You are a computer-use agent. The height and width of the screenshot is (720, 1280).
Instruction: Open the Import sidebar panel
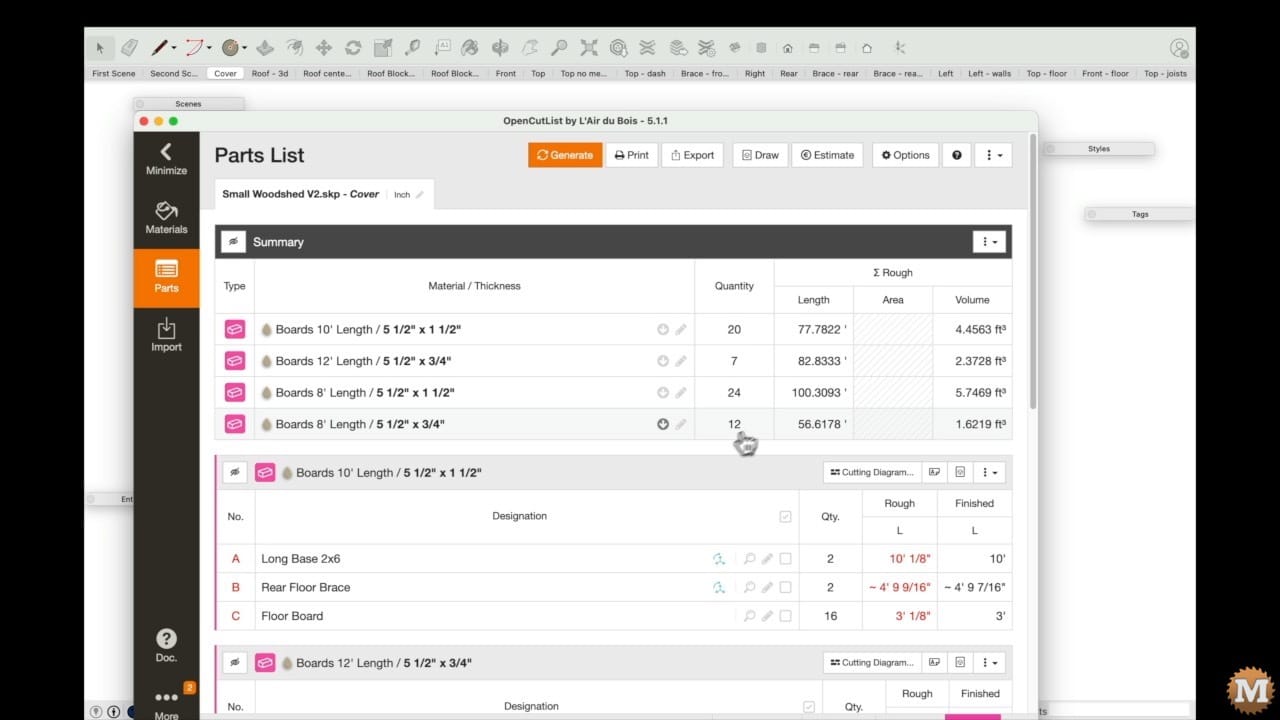[166, 335]
